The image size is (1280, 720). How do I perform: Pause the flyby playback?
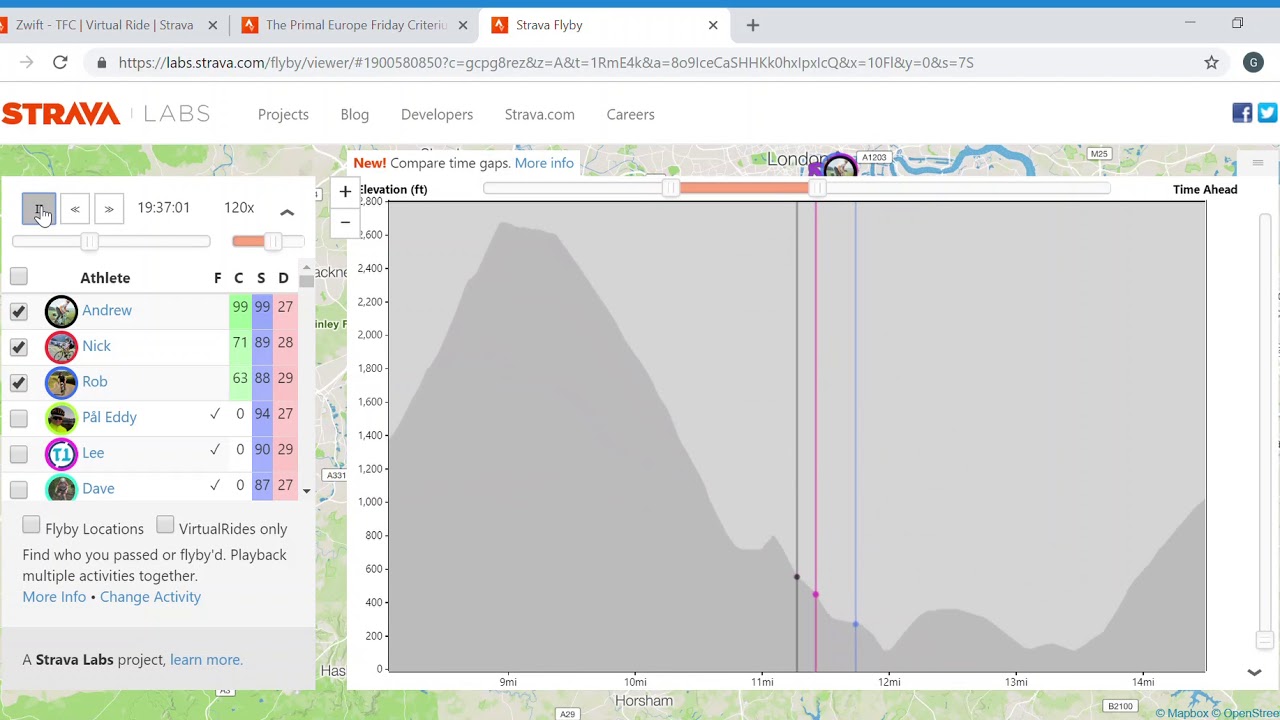(39, 209)
